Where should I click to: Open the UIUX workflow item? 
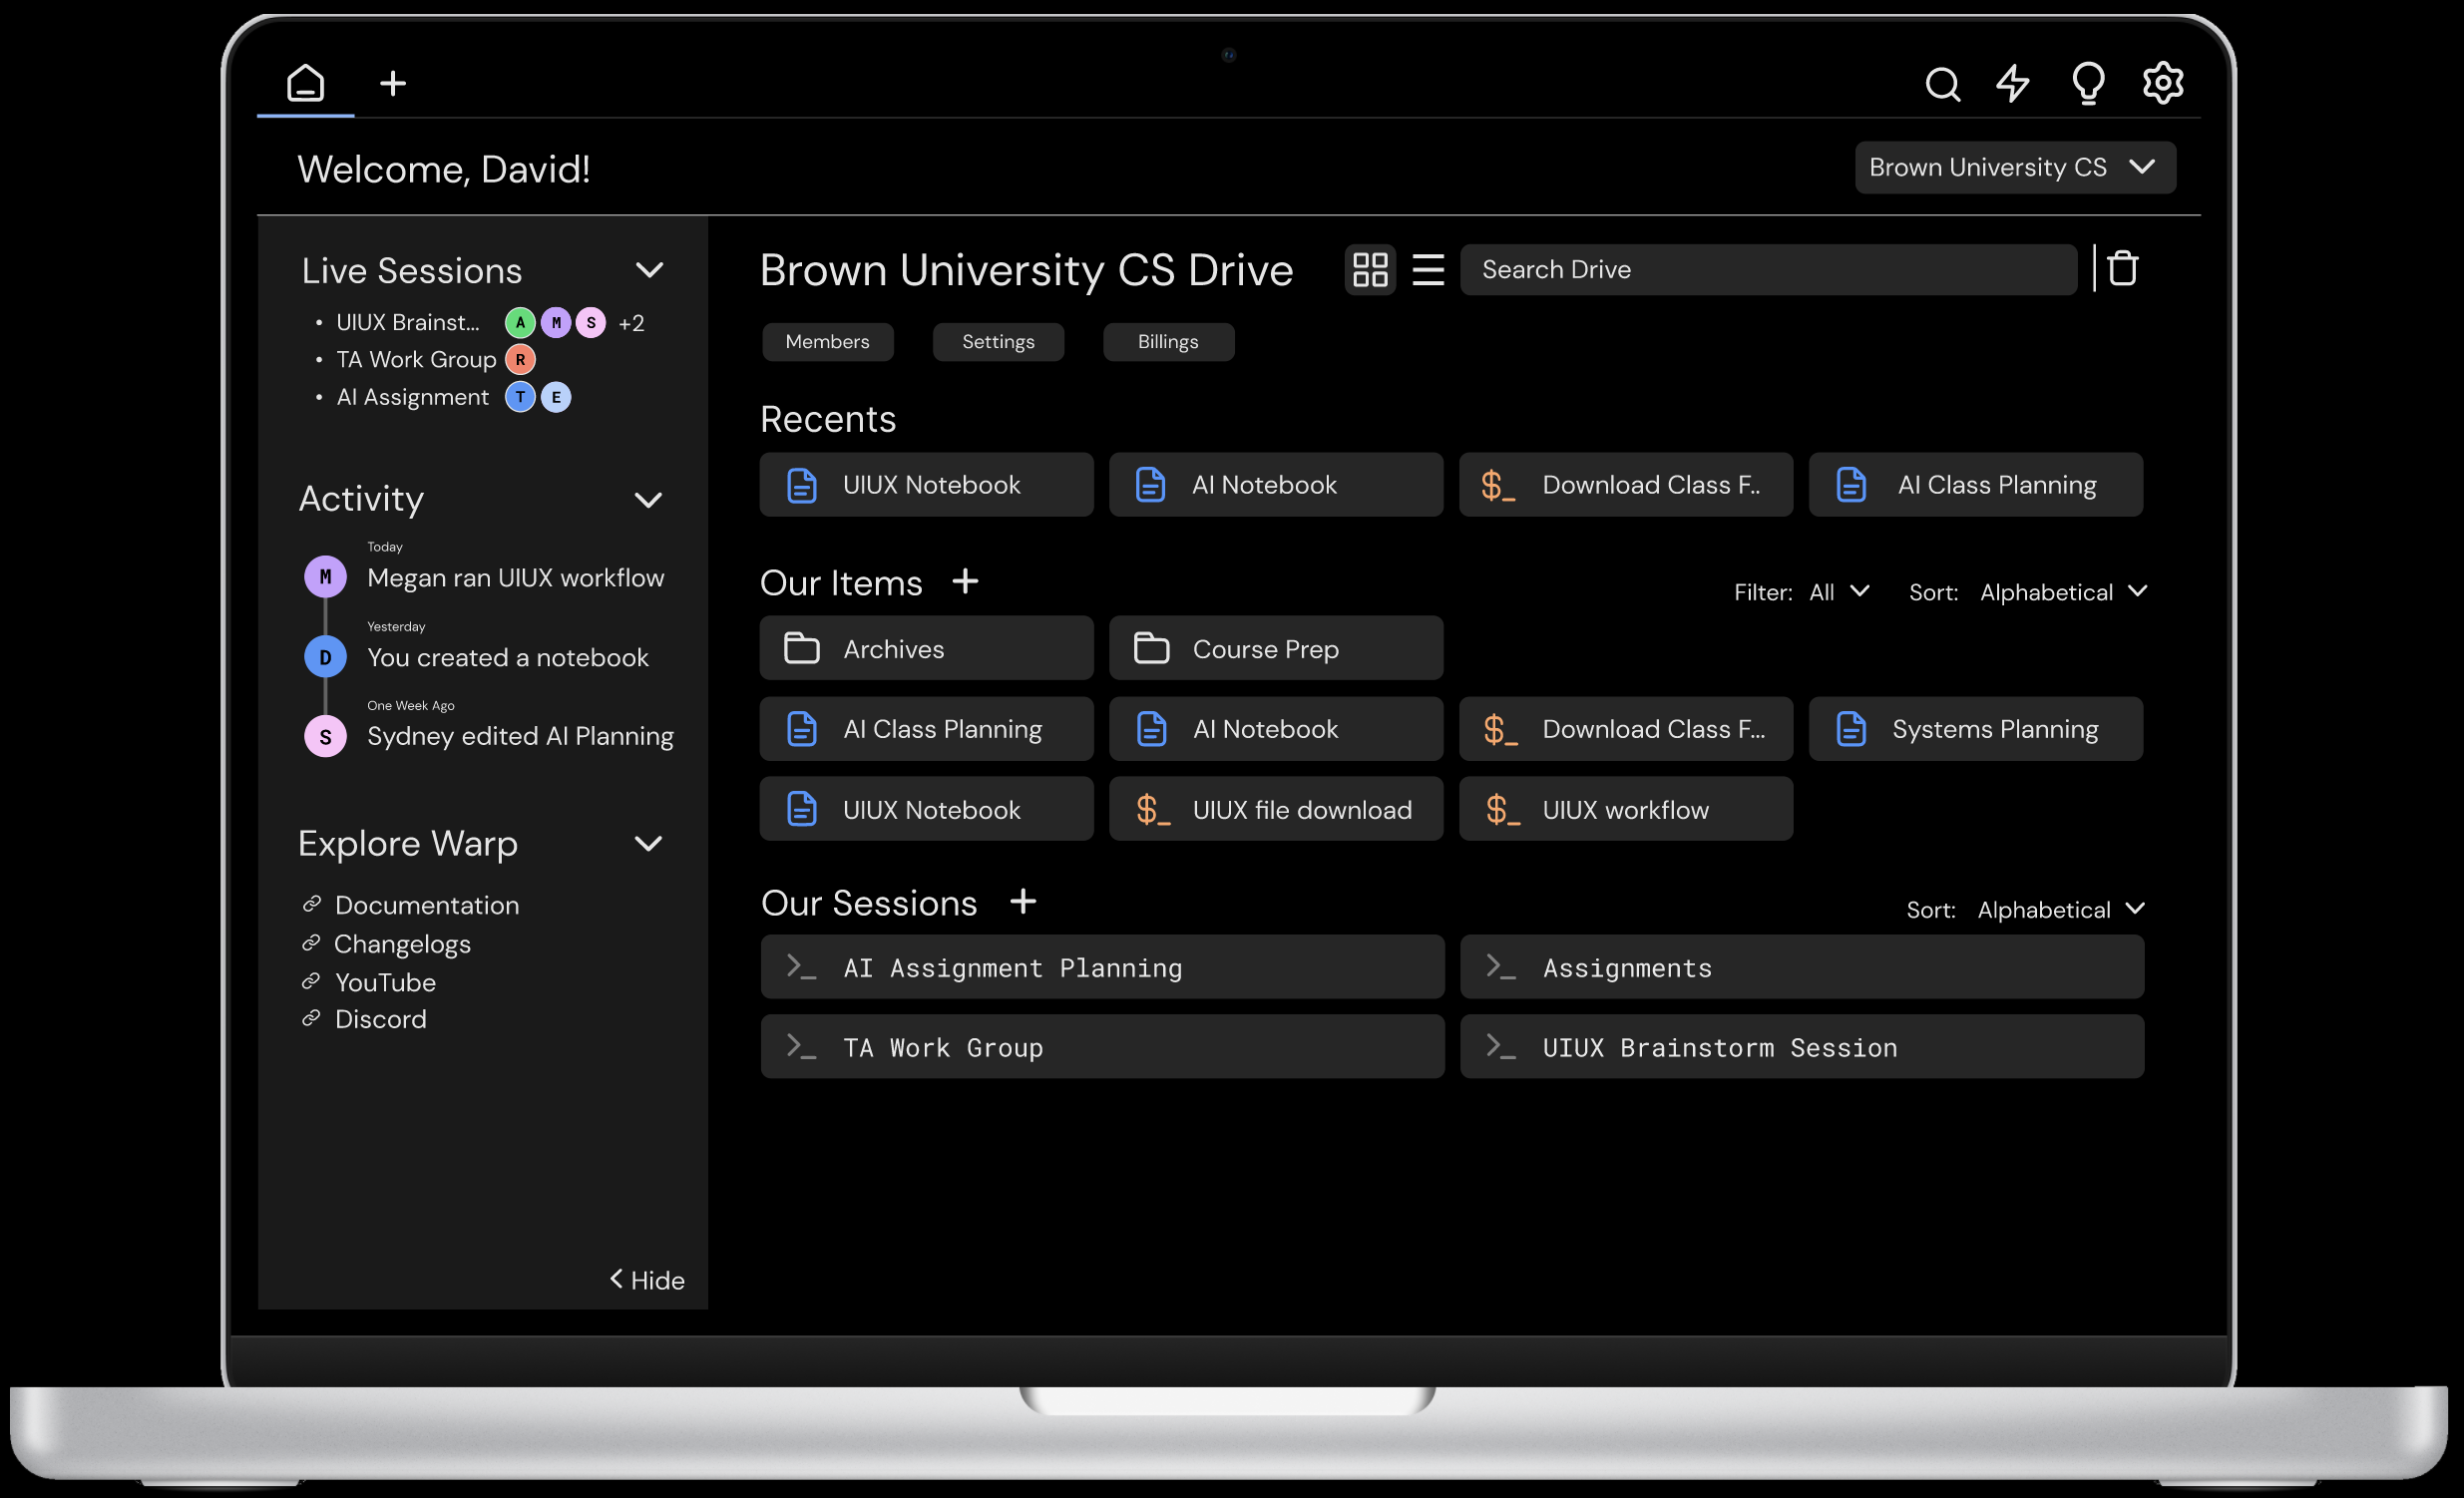click(x=1626, y=809)
